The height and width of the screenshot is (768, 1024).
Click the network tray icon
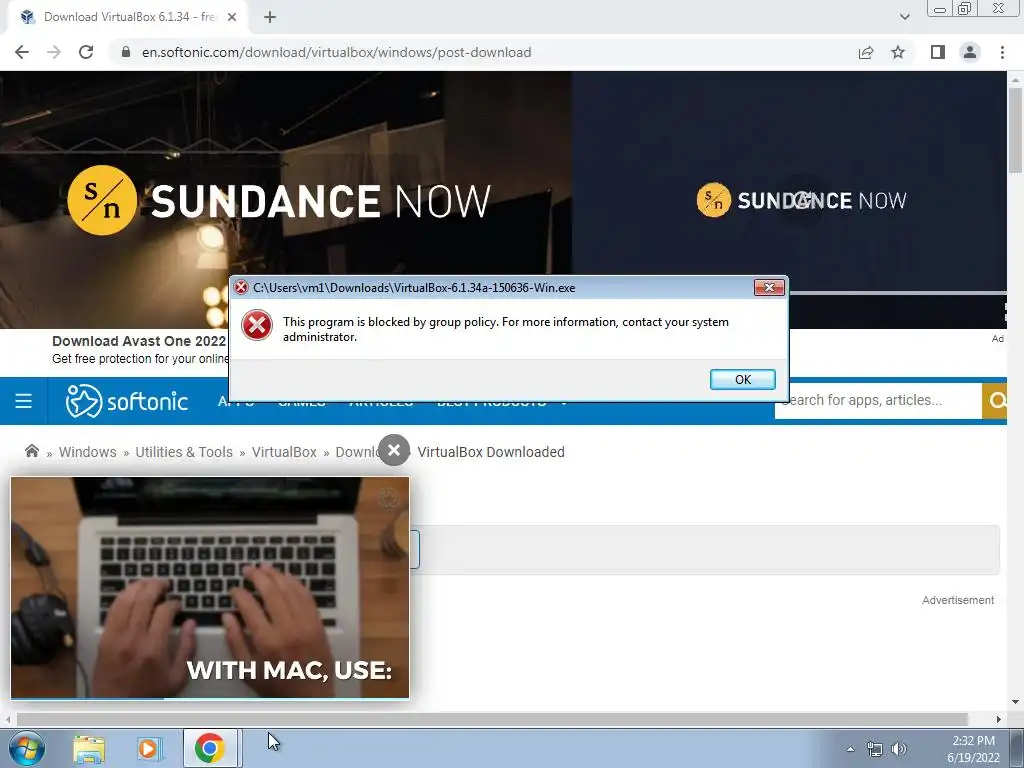[x=874, y=749]
